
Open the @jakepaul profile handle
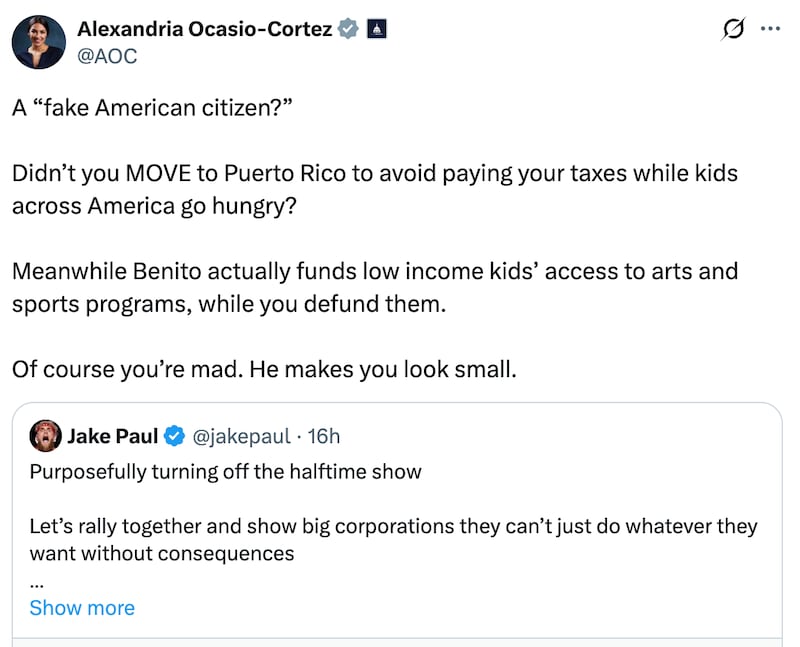(242, 436)
